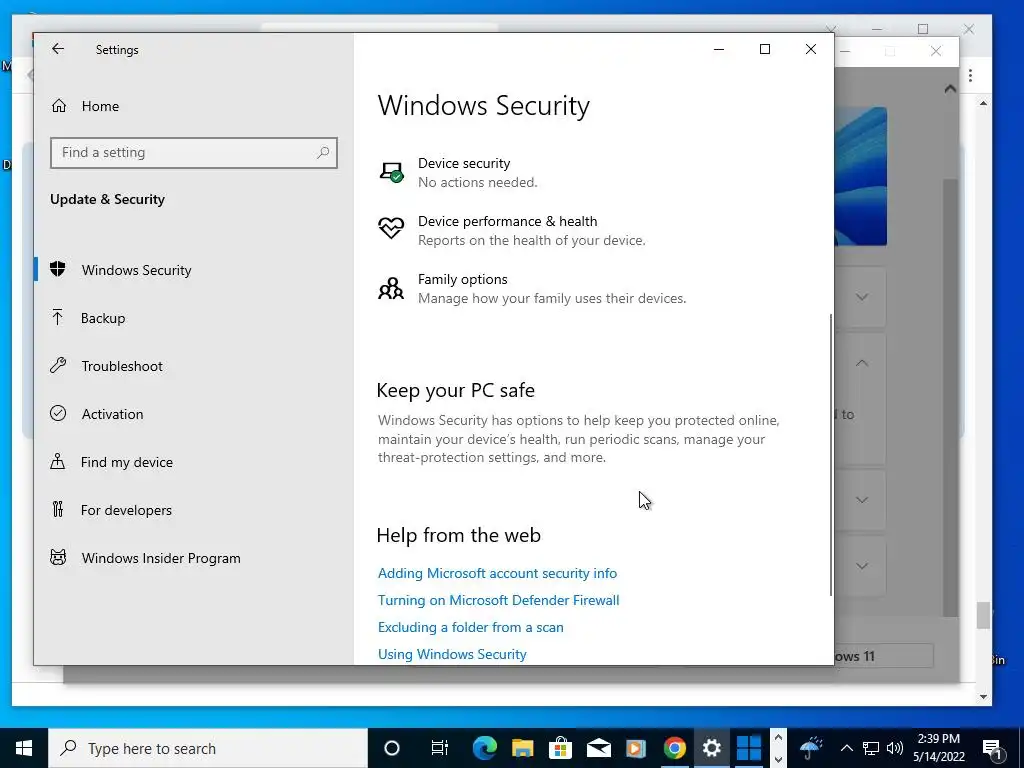Click the Settings window vertical scrollbar
Image resolution: width=1024 pixels, height=768 pixels.
[x=831, y=455]
